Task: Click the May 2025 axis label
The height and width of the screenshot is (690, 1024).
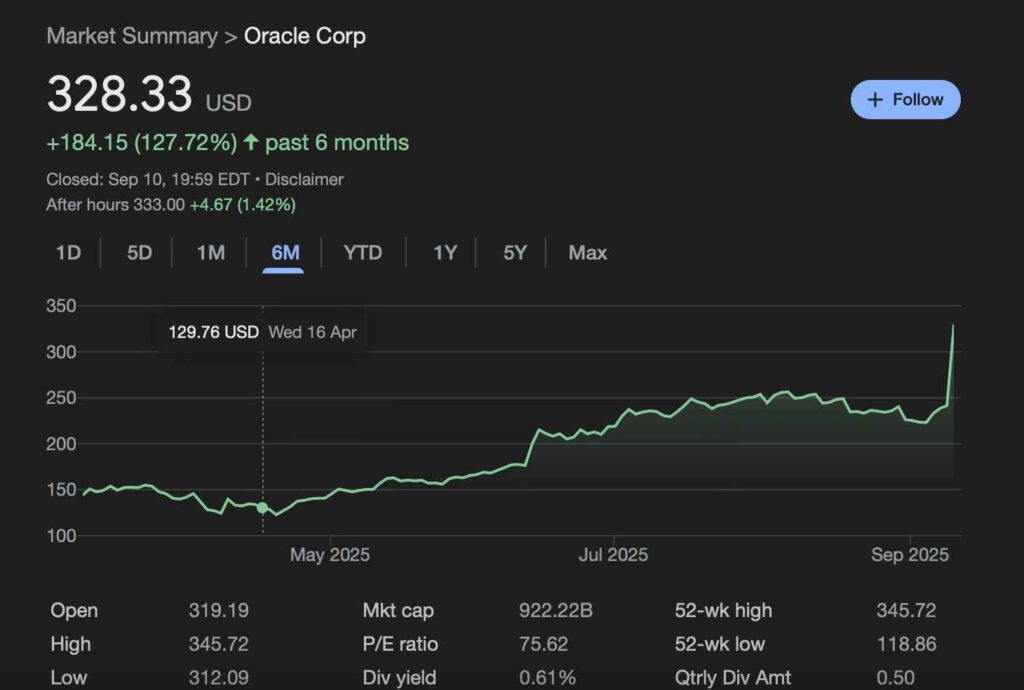Action: 330,555
